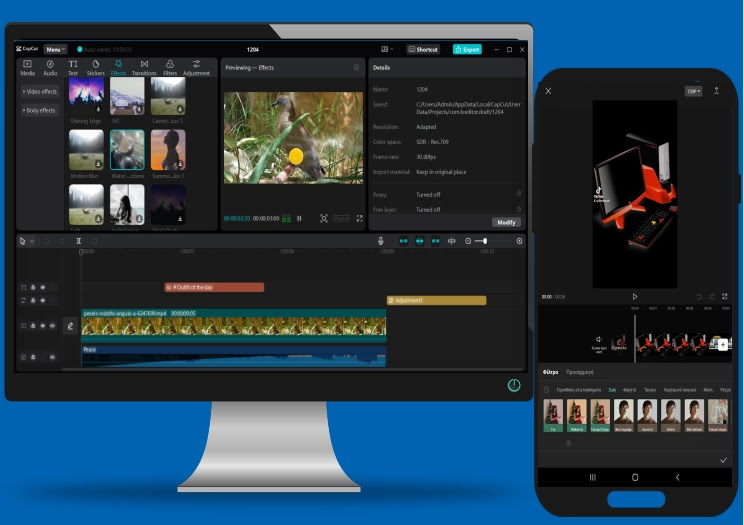Open the Adjustment tab
The width and height of the screenshot is (744, 525).
pyautogui.click(x=196, y=68)
